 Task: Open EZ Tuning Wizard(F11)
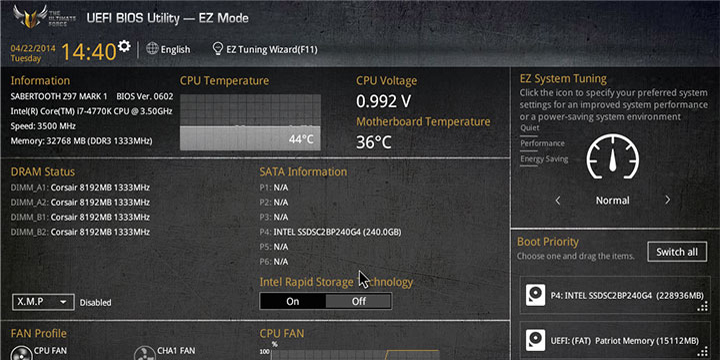(272, 49)
